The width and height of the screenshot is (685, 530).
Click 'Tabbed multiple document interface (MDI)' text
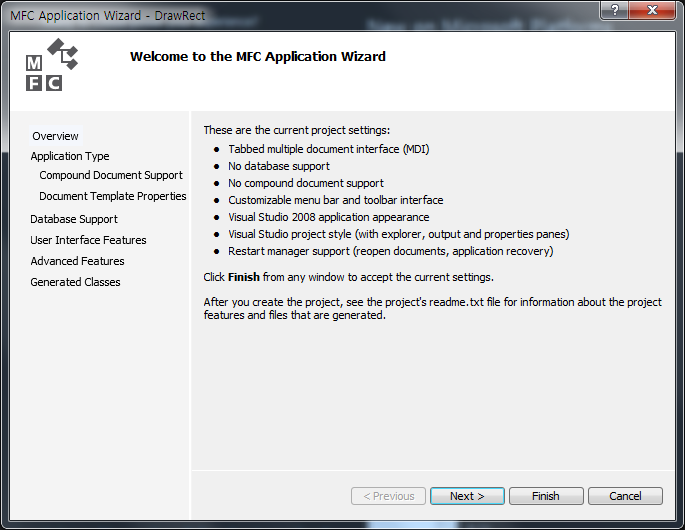(329, 149)
